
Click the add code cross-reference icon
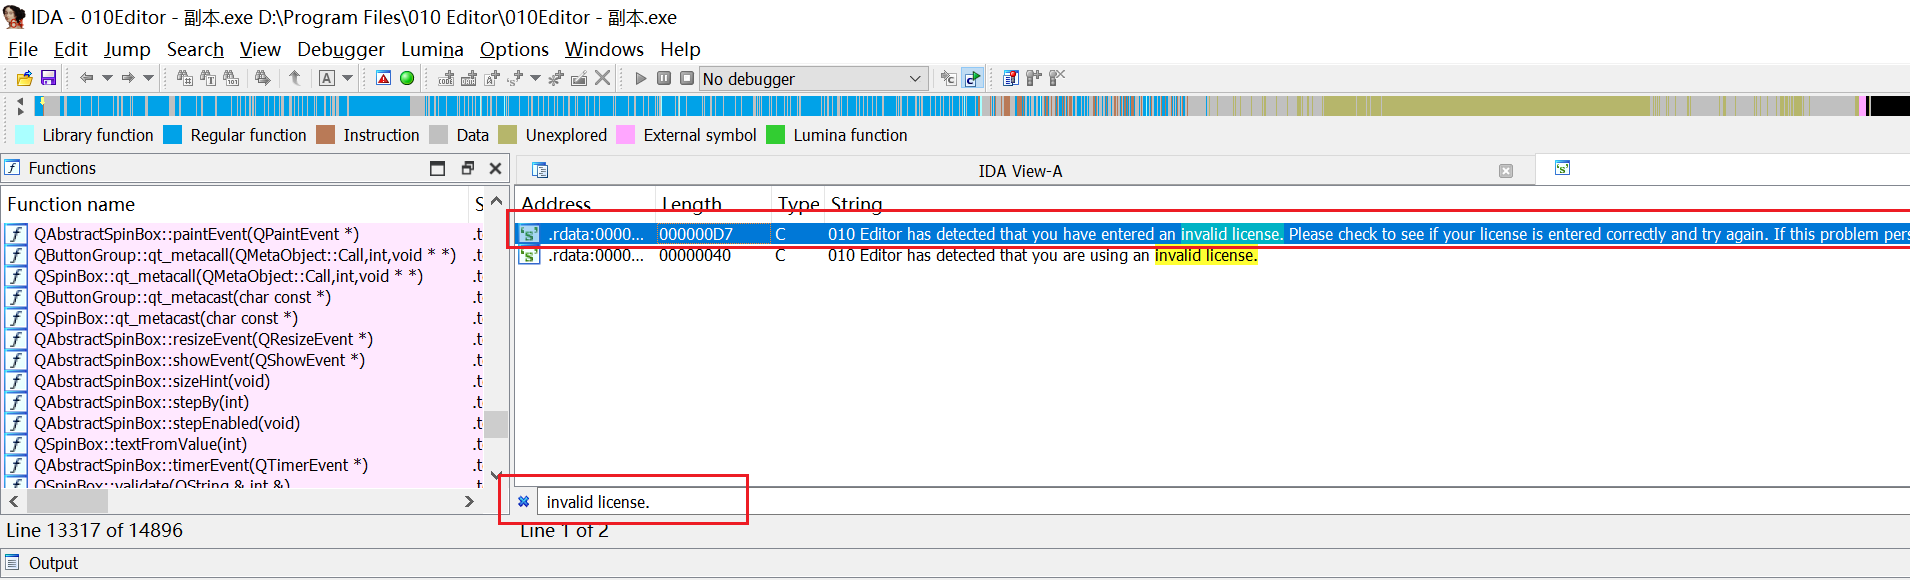point(446,78)
